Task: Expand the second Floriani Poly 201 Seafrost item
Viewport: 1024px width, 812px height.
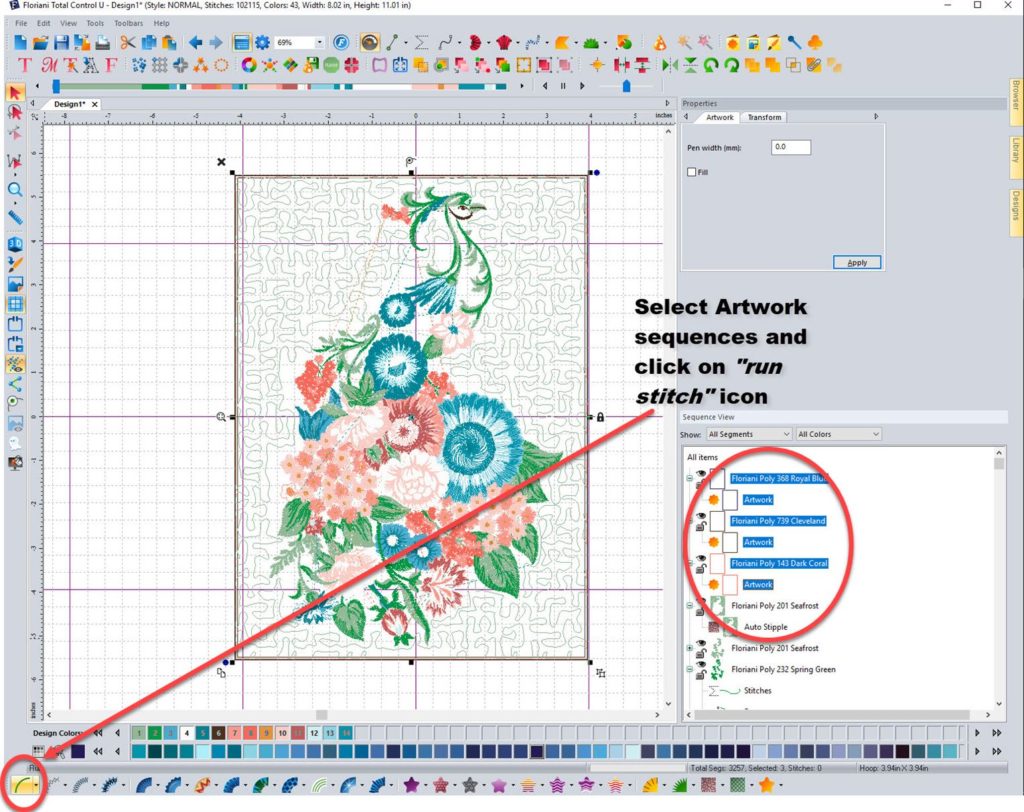Action: point(690,648)
